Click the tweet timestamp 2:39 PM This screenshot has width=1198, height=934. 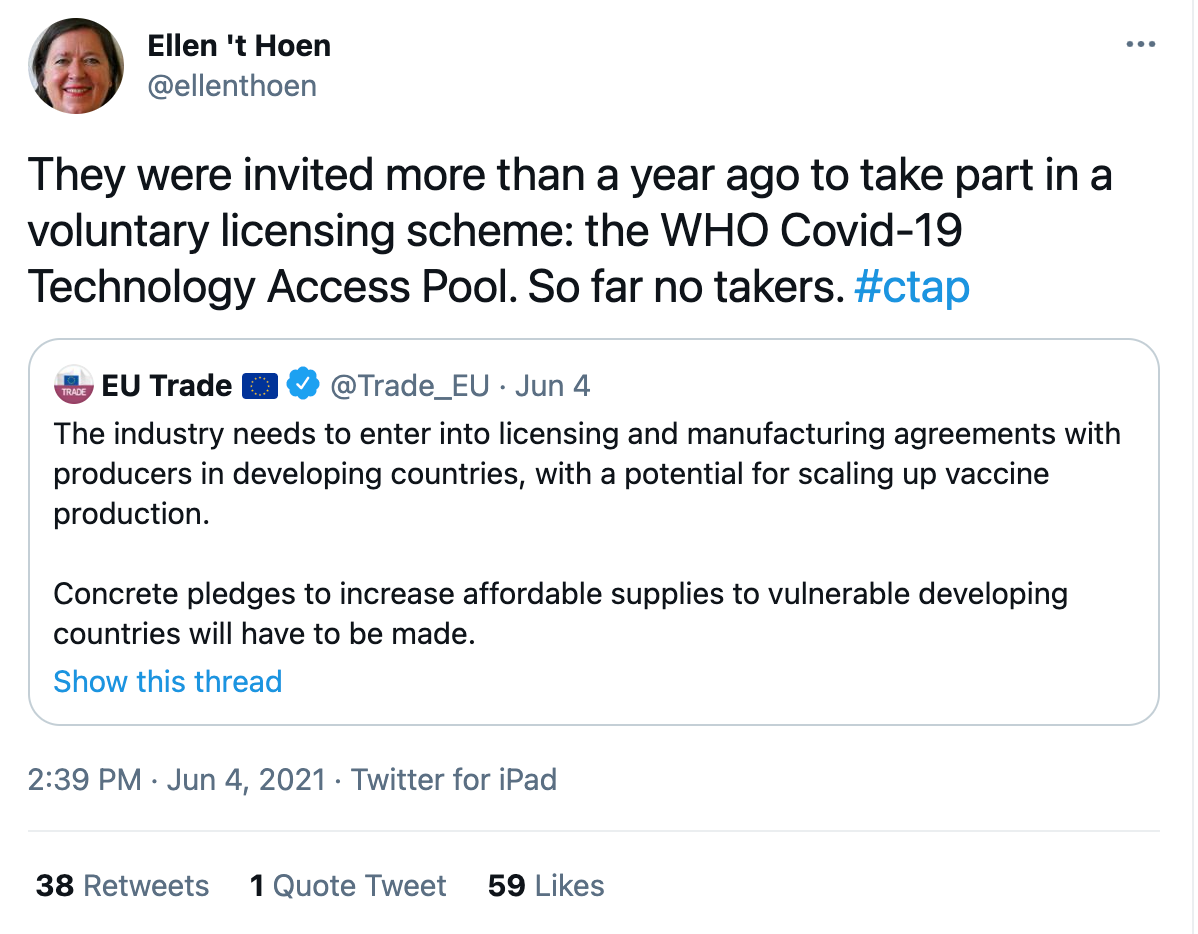click(x=80, y=779)
